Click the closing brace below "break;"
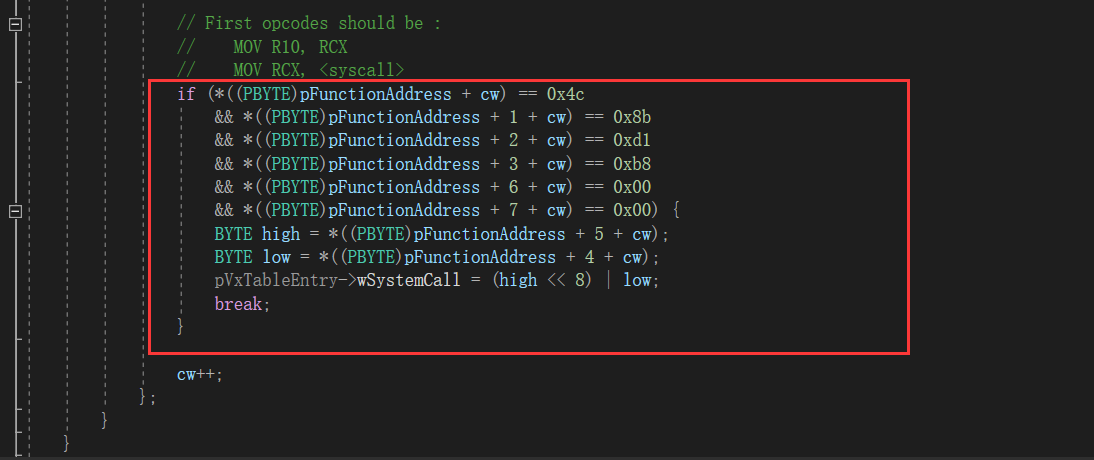 [x=181, y=327]
